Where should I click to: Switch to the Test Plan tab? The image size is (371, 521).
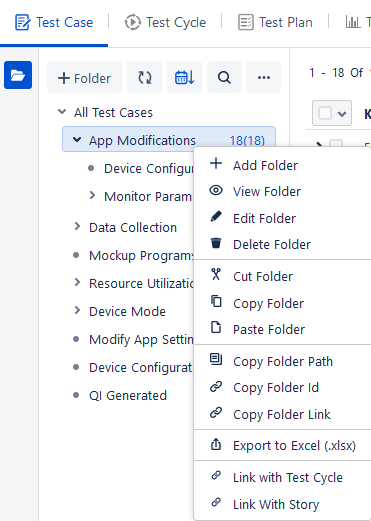(275, 23)
